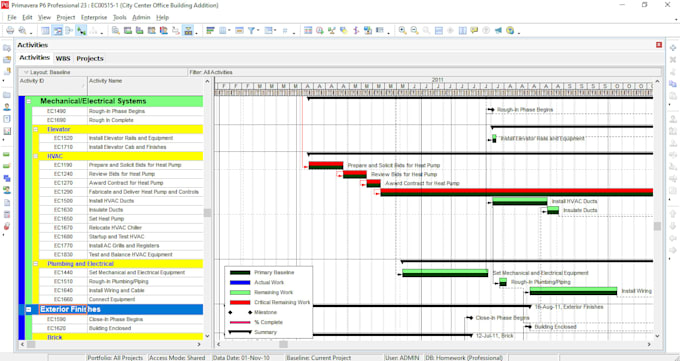This screenshot has width=680, height=361.
Task: Collapse the Plumbing and Electrical group
Action: 36,264
